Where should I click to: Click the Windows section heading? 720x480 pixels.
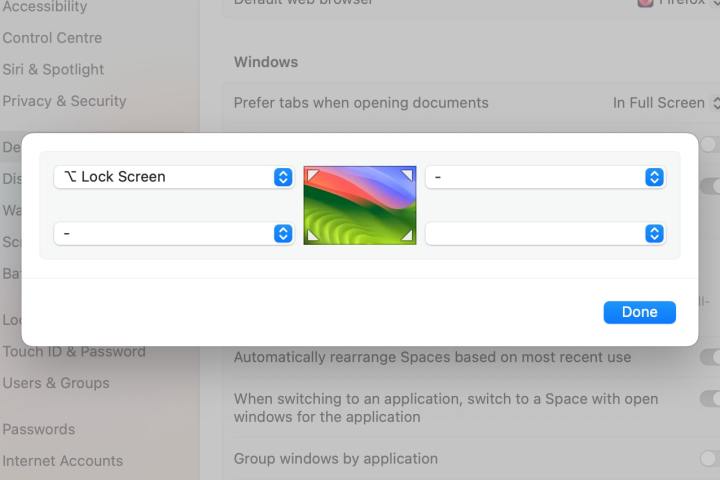click(x=266, y=62)
